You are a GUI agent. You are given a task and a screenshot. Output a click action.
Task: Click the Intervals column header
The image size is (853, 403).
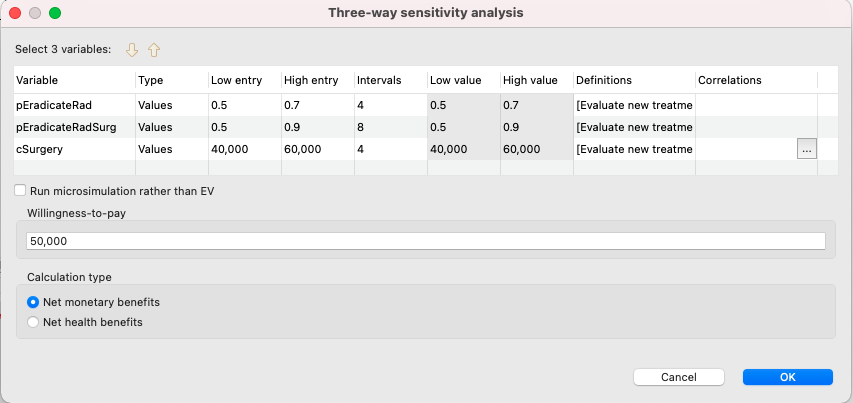pyautogui.click(x=391, y=80)
